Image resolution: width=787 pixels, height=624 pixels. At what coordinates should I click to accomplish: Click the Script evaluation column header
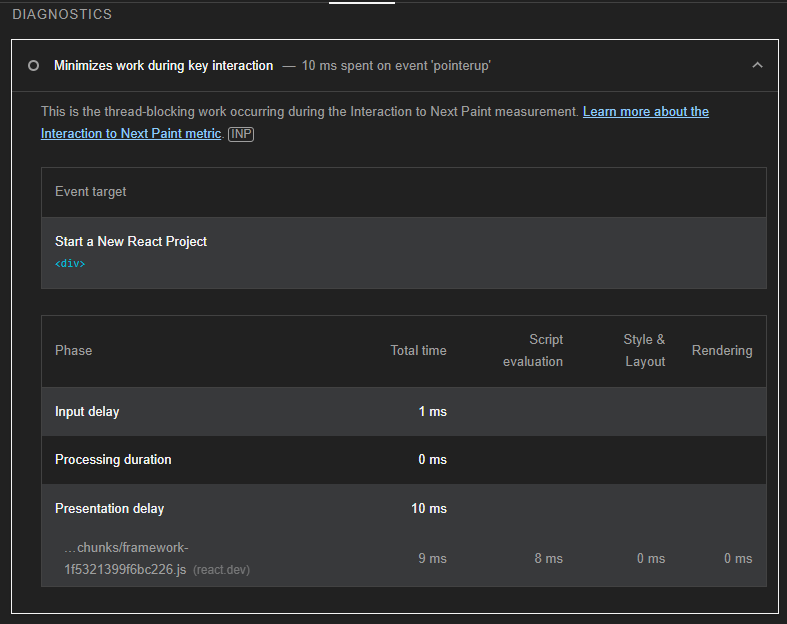533,351
